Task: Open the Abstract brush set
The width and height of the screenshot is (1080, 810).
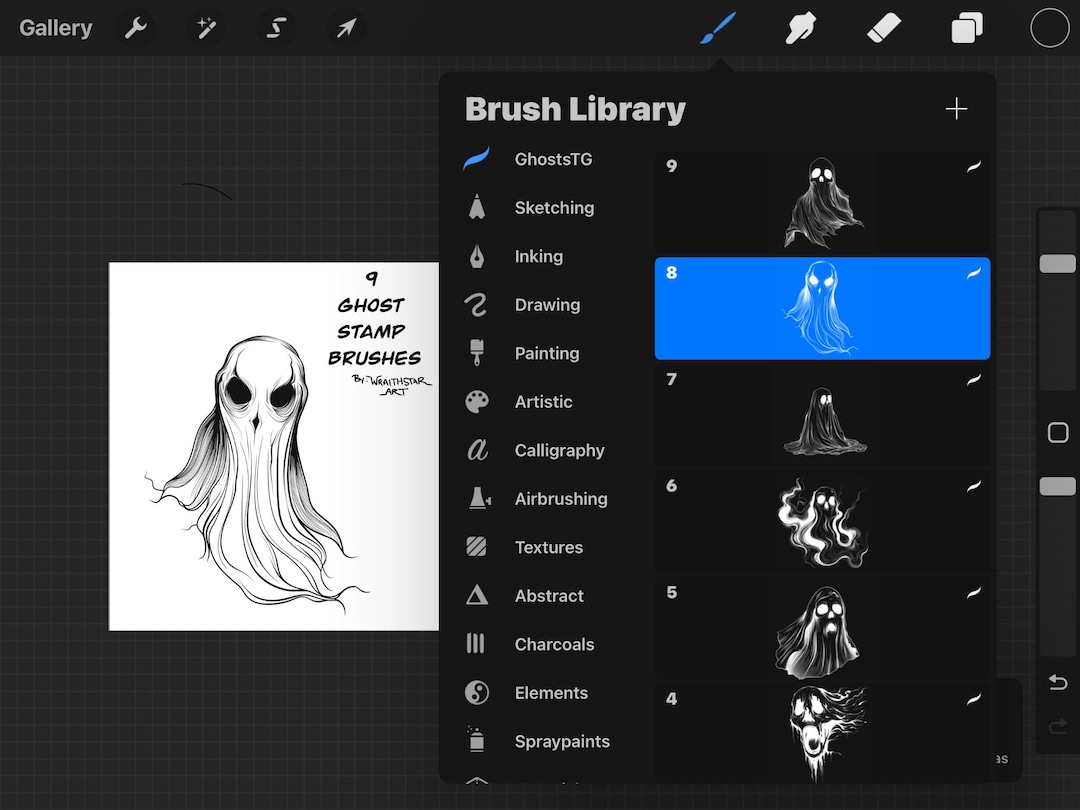Action: [x=549, y=596]
